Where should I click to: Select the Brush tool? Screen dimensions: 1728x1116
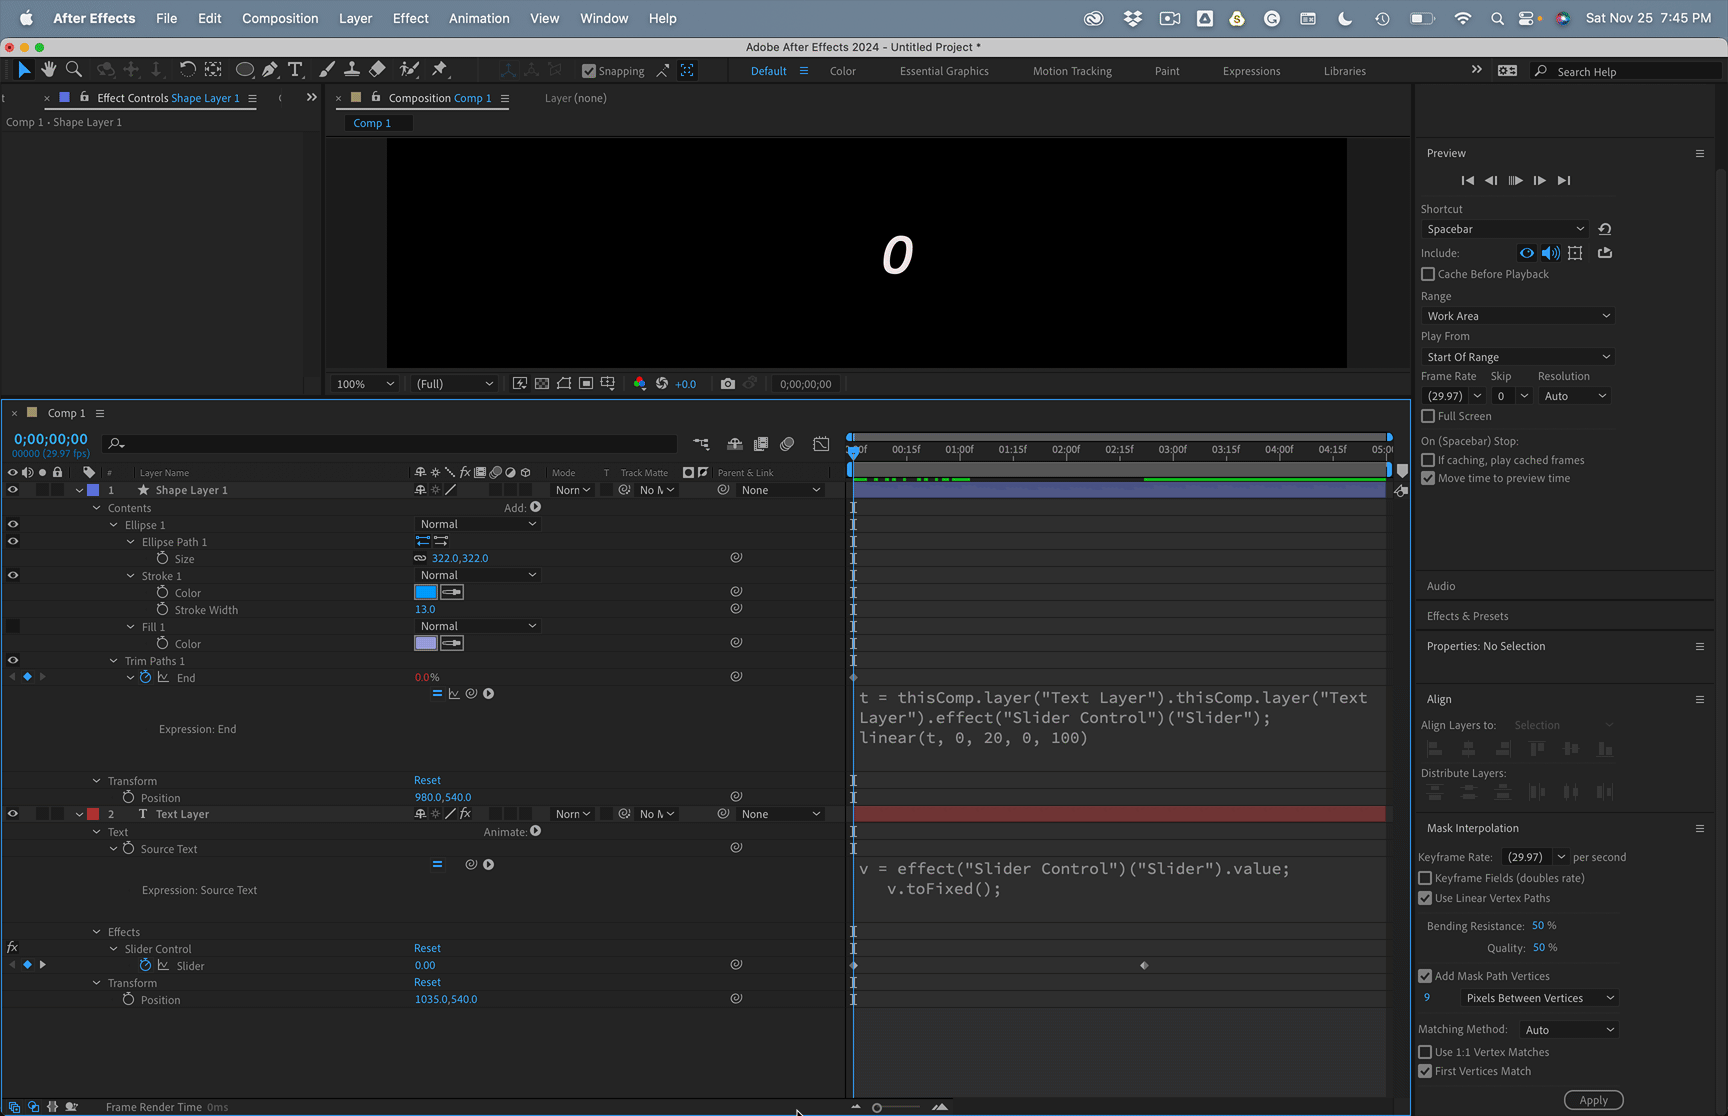[x=326, y=69]
